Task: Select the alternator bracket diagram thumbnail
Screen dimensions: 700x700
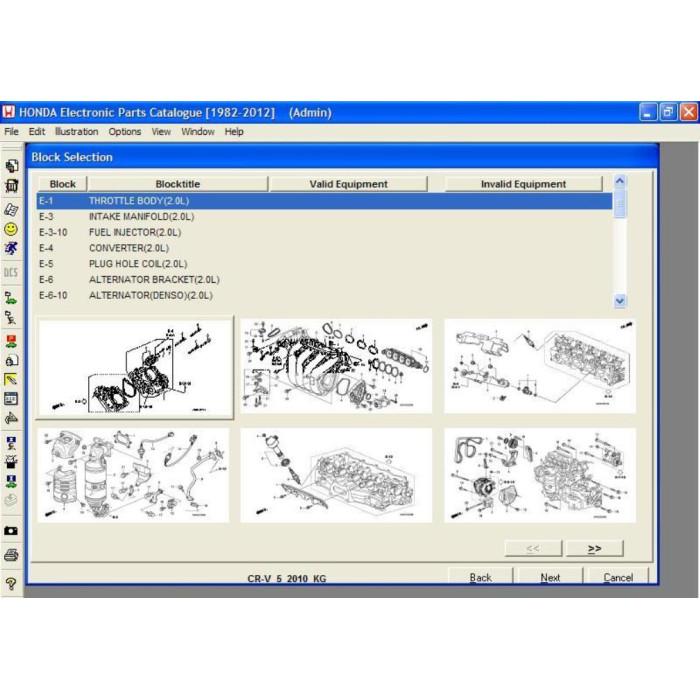Action: click(540, 475)
